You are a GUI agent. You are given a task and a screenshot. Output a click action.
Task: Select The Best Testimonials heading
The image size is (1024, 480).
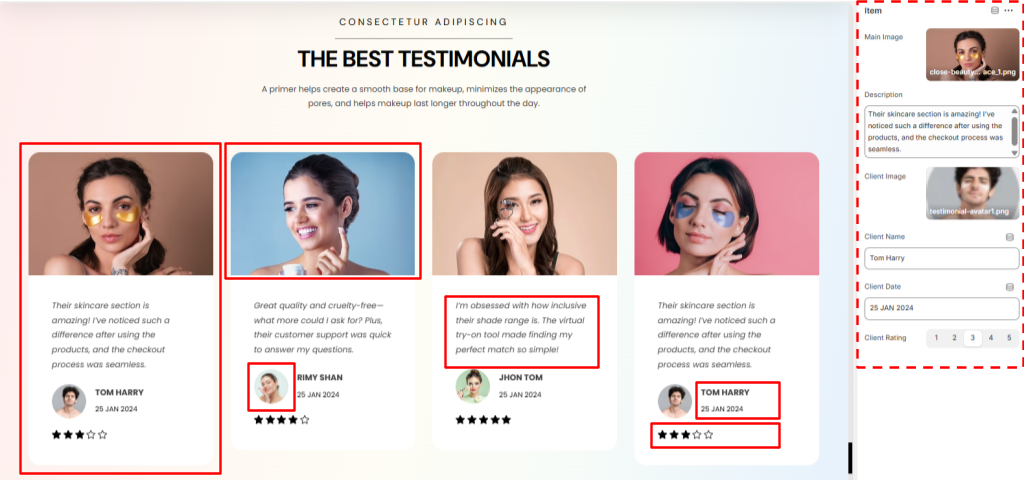[423, 59]
